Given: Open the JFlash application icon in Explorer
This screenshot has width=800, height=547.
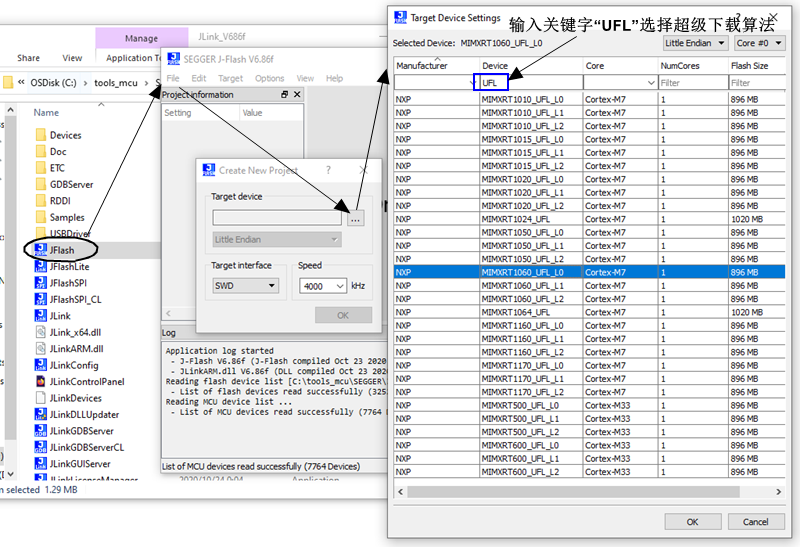Looking at the screenshot, I should pyautogui.click(x=40, y=250).
